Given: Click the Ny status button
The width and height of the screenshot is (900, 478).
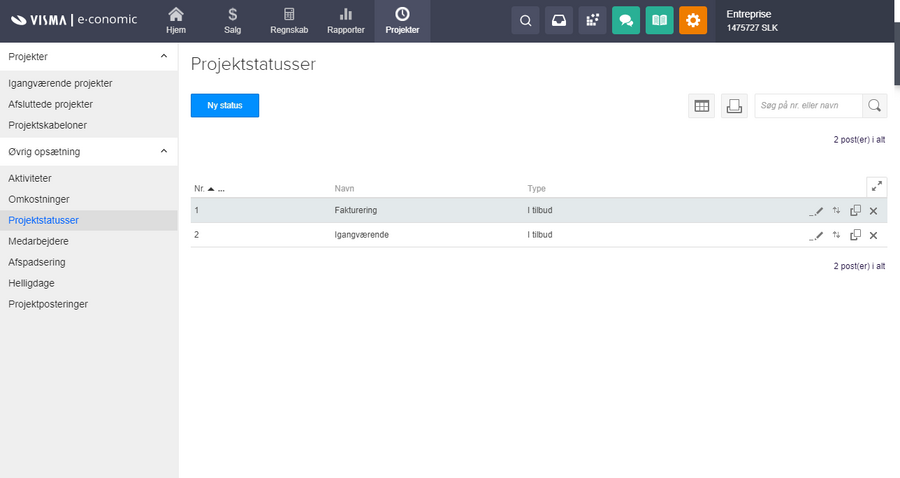Looking at the screenshot, I should pyautogui.click(x=225, y=105).
